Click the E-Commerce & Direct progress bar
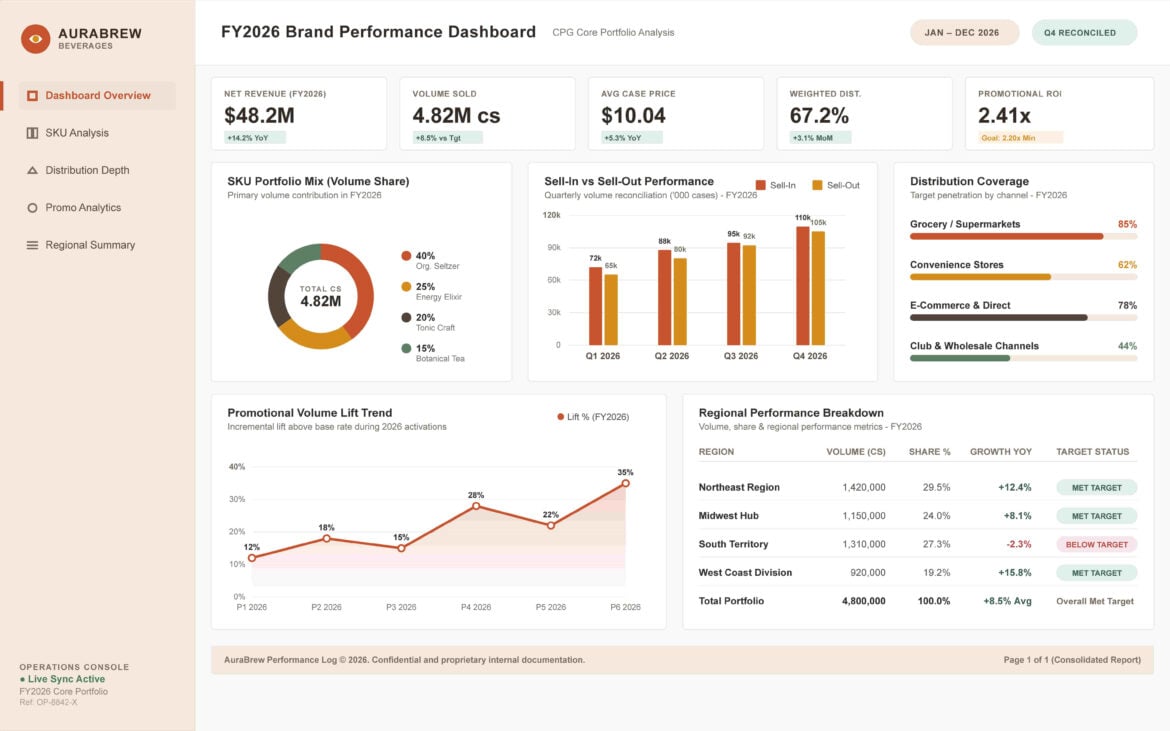This screenshot has height=731, width=1170. tap(1023, 318)
